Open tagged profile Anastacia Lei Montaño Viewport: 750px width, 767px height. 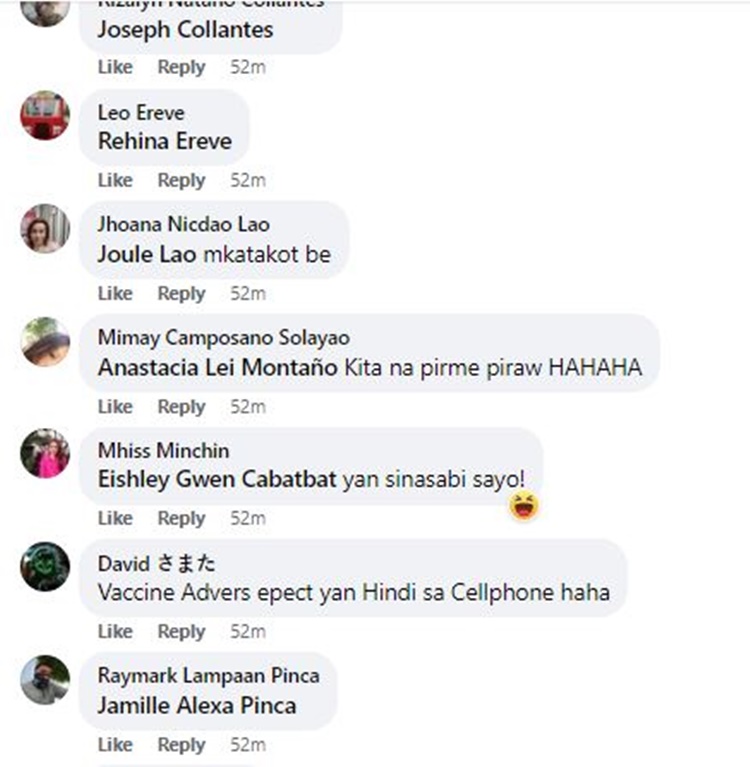pyautogui.click(x=218, y=367)
